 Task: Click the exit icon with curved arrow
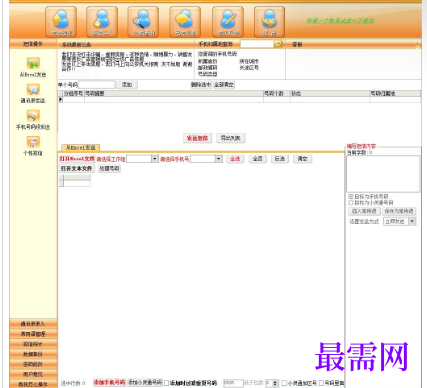pos(270,22)
